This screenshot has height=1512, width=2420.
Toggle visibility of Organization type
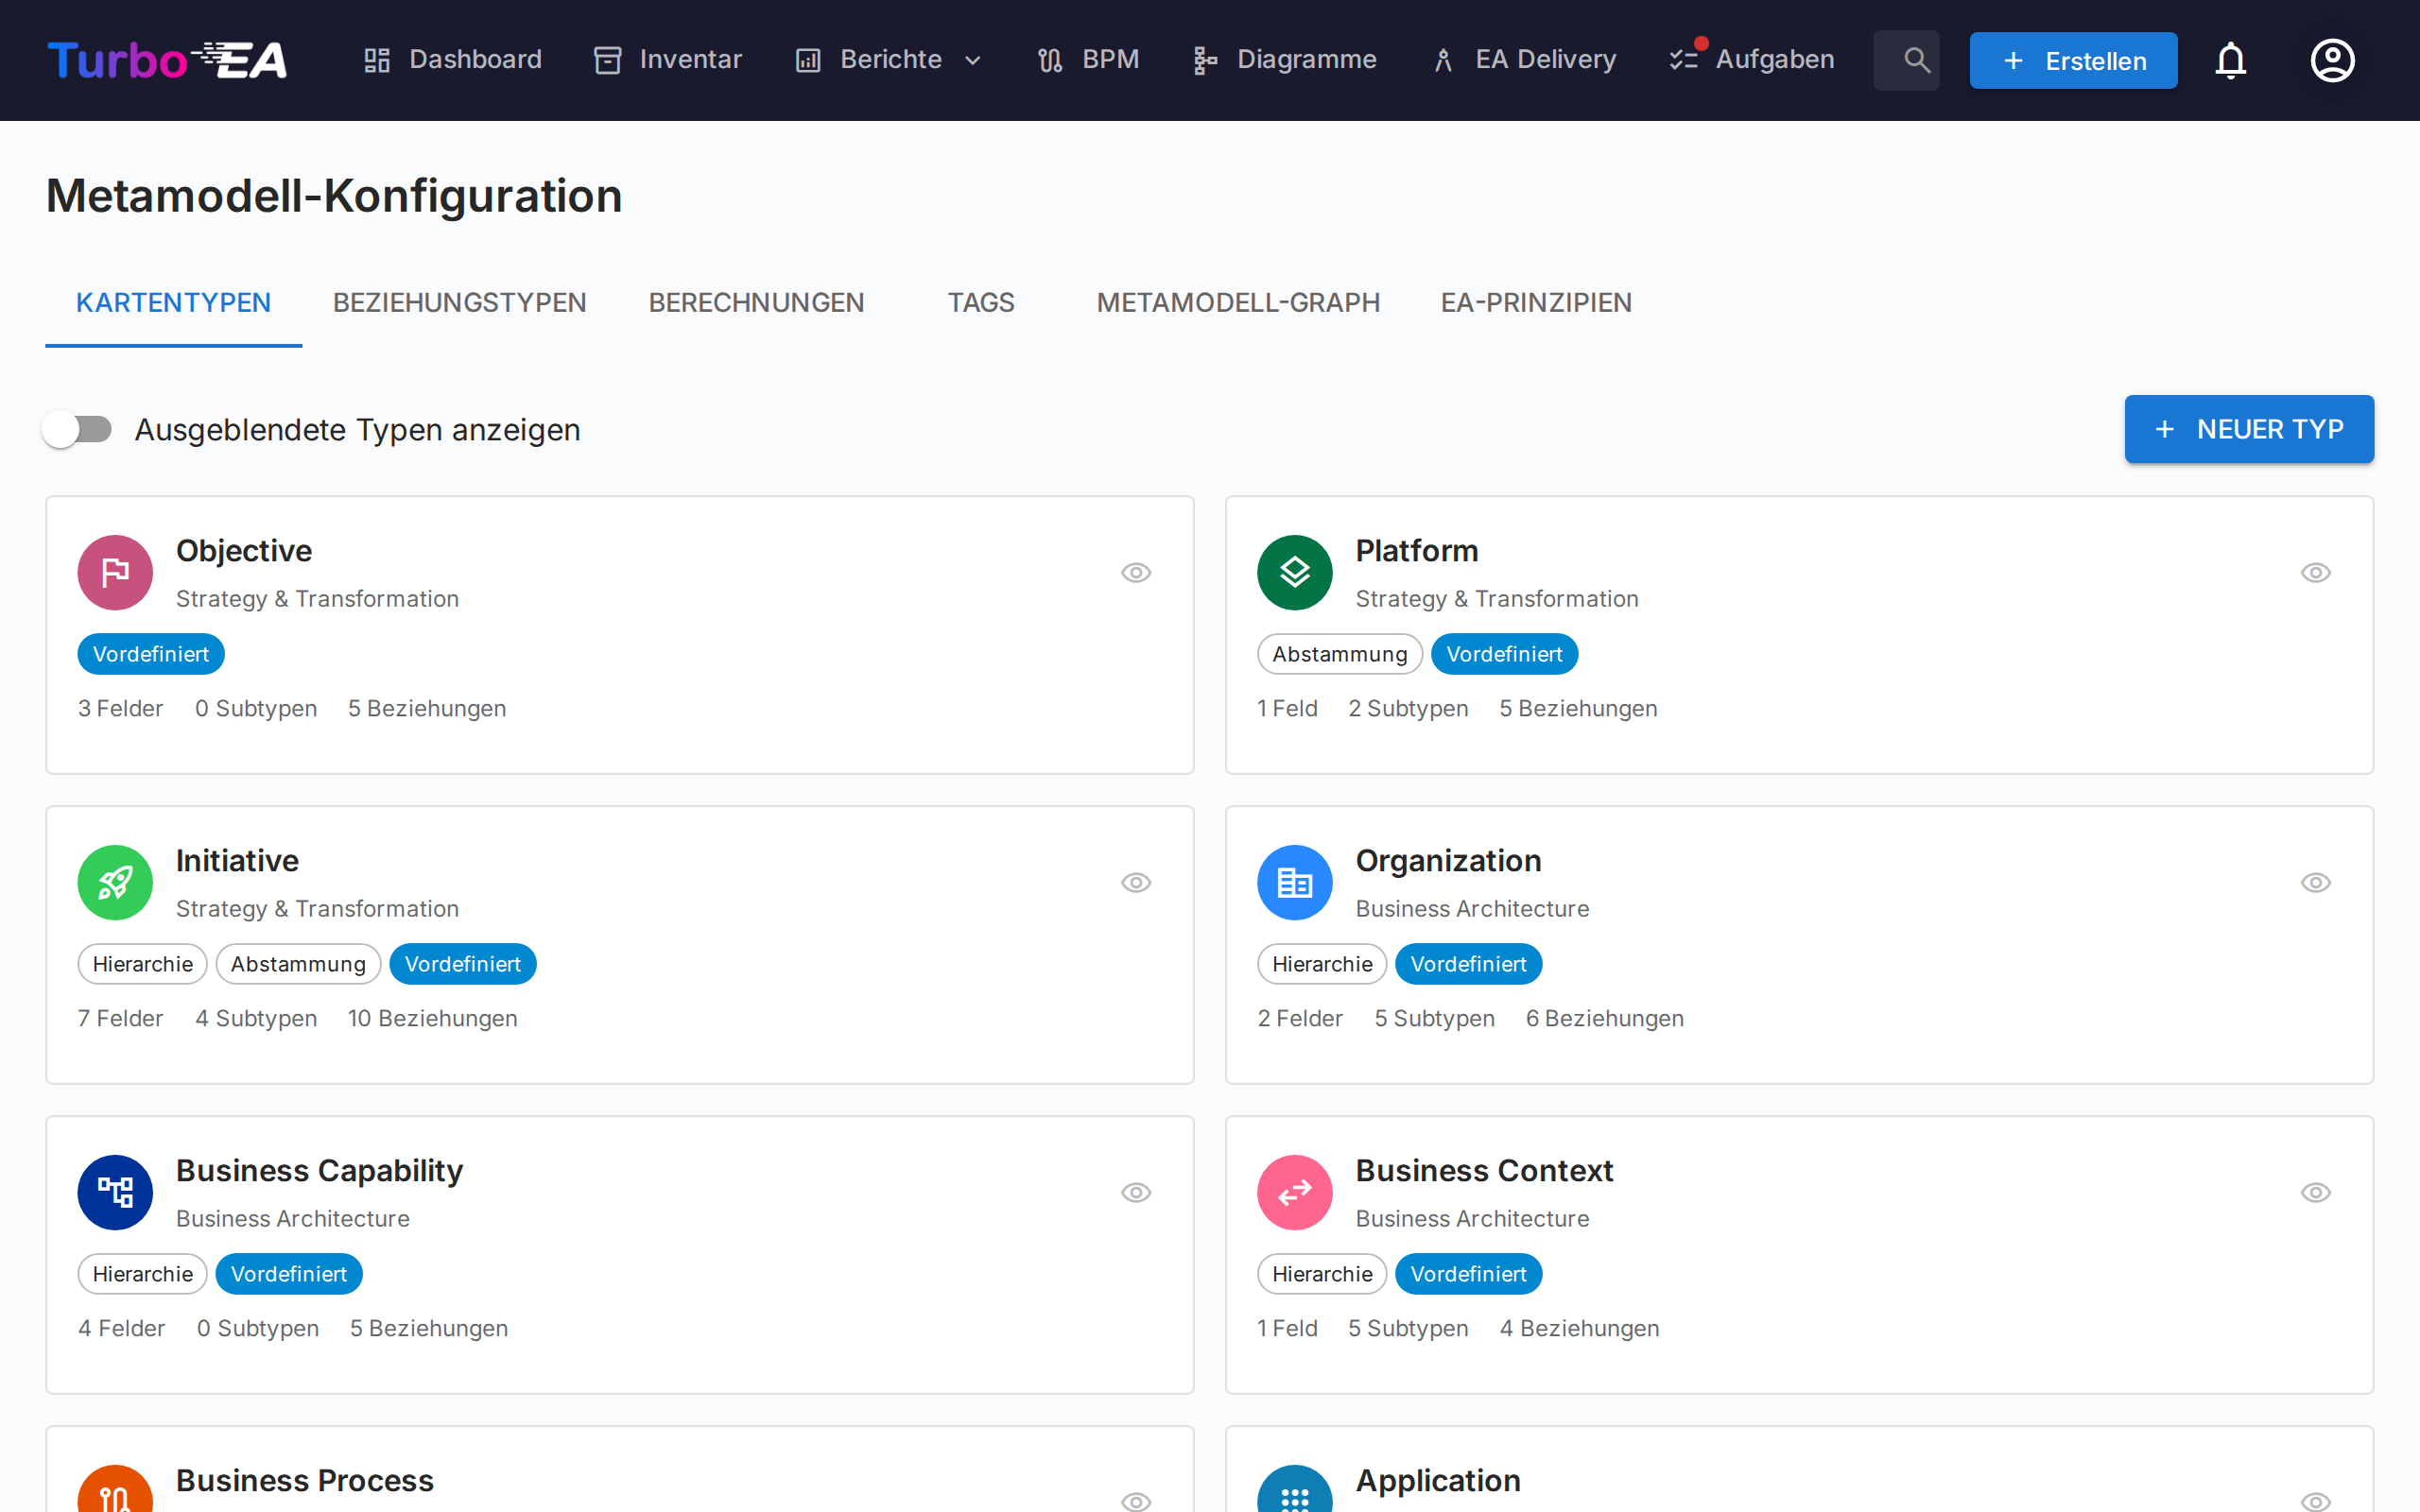click(2315, 882)
